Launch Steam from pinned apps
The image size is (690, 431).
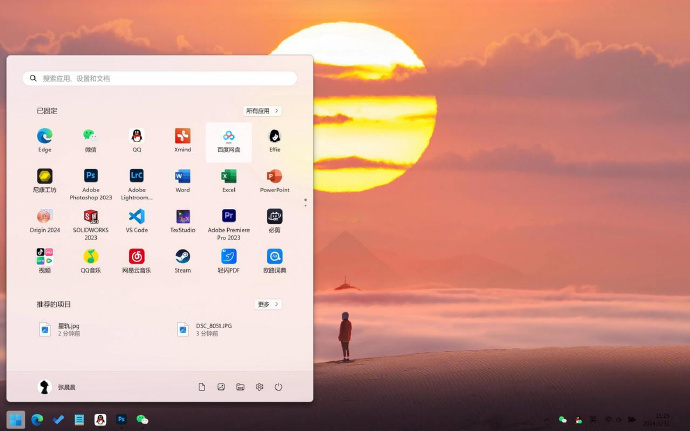click(183, 257)
